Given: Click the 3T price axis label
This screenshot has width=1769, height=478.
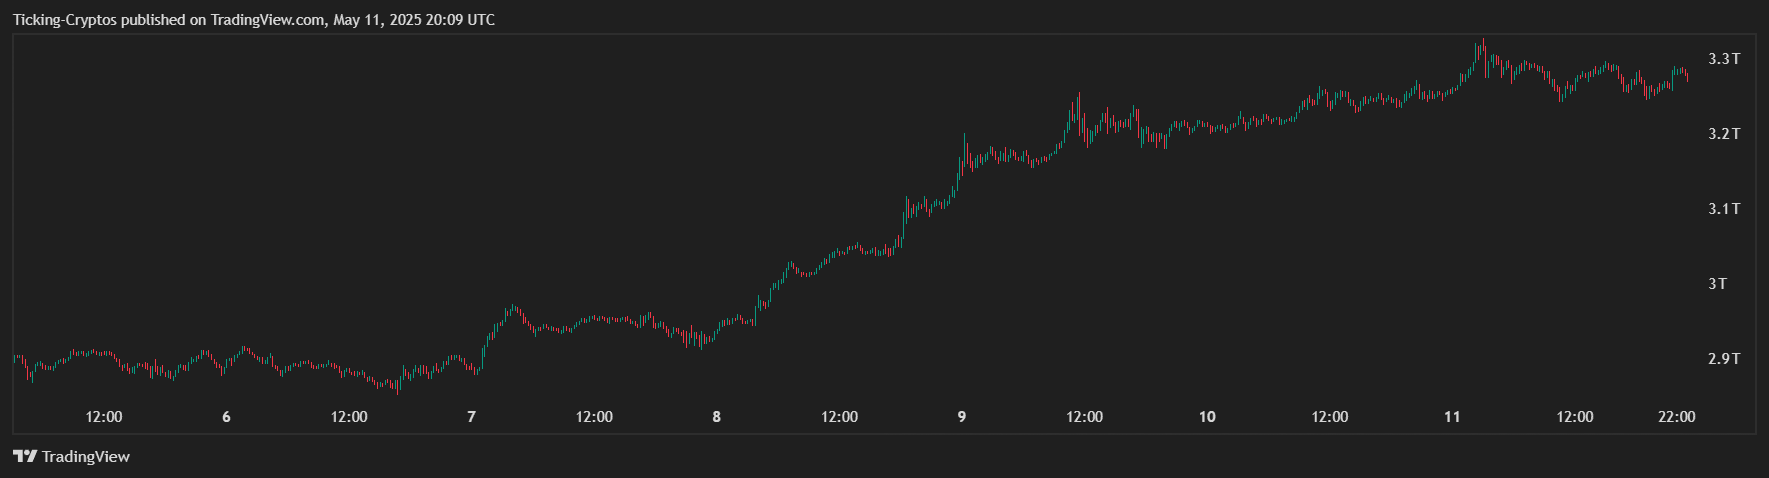Looking at the screenshot, I should tap(1717, 284).
